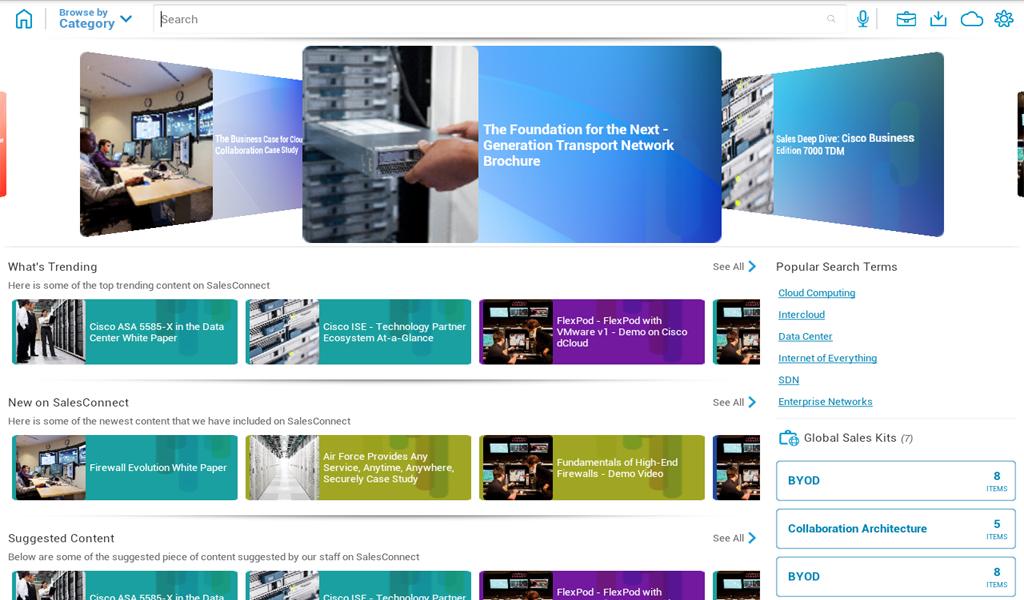Open The Foundation for the Next-Generation banner
The image size is (1024, 600).
511,144
